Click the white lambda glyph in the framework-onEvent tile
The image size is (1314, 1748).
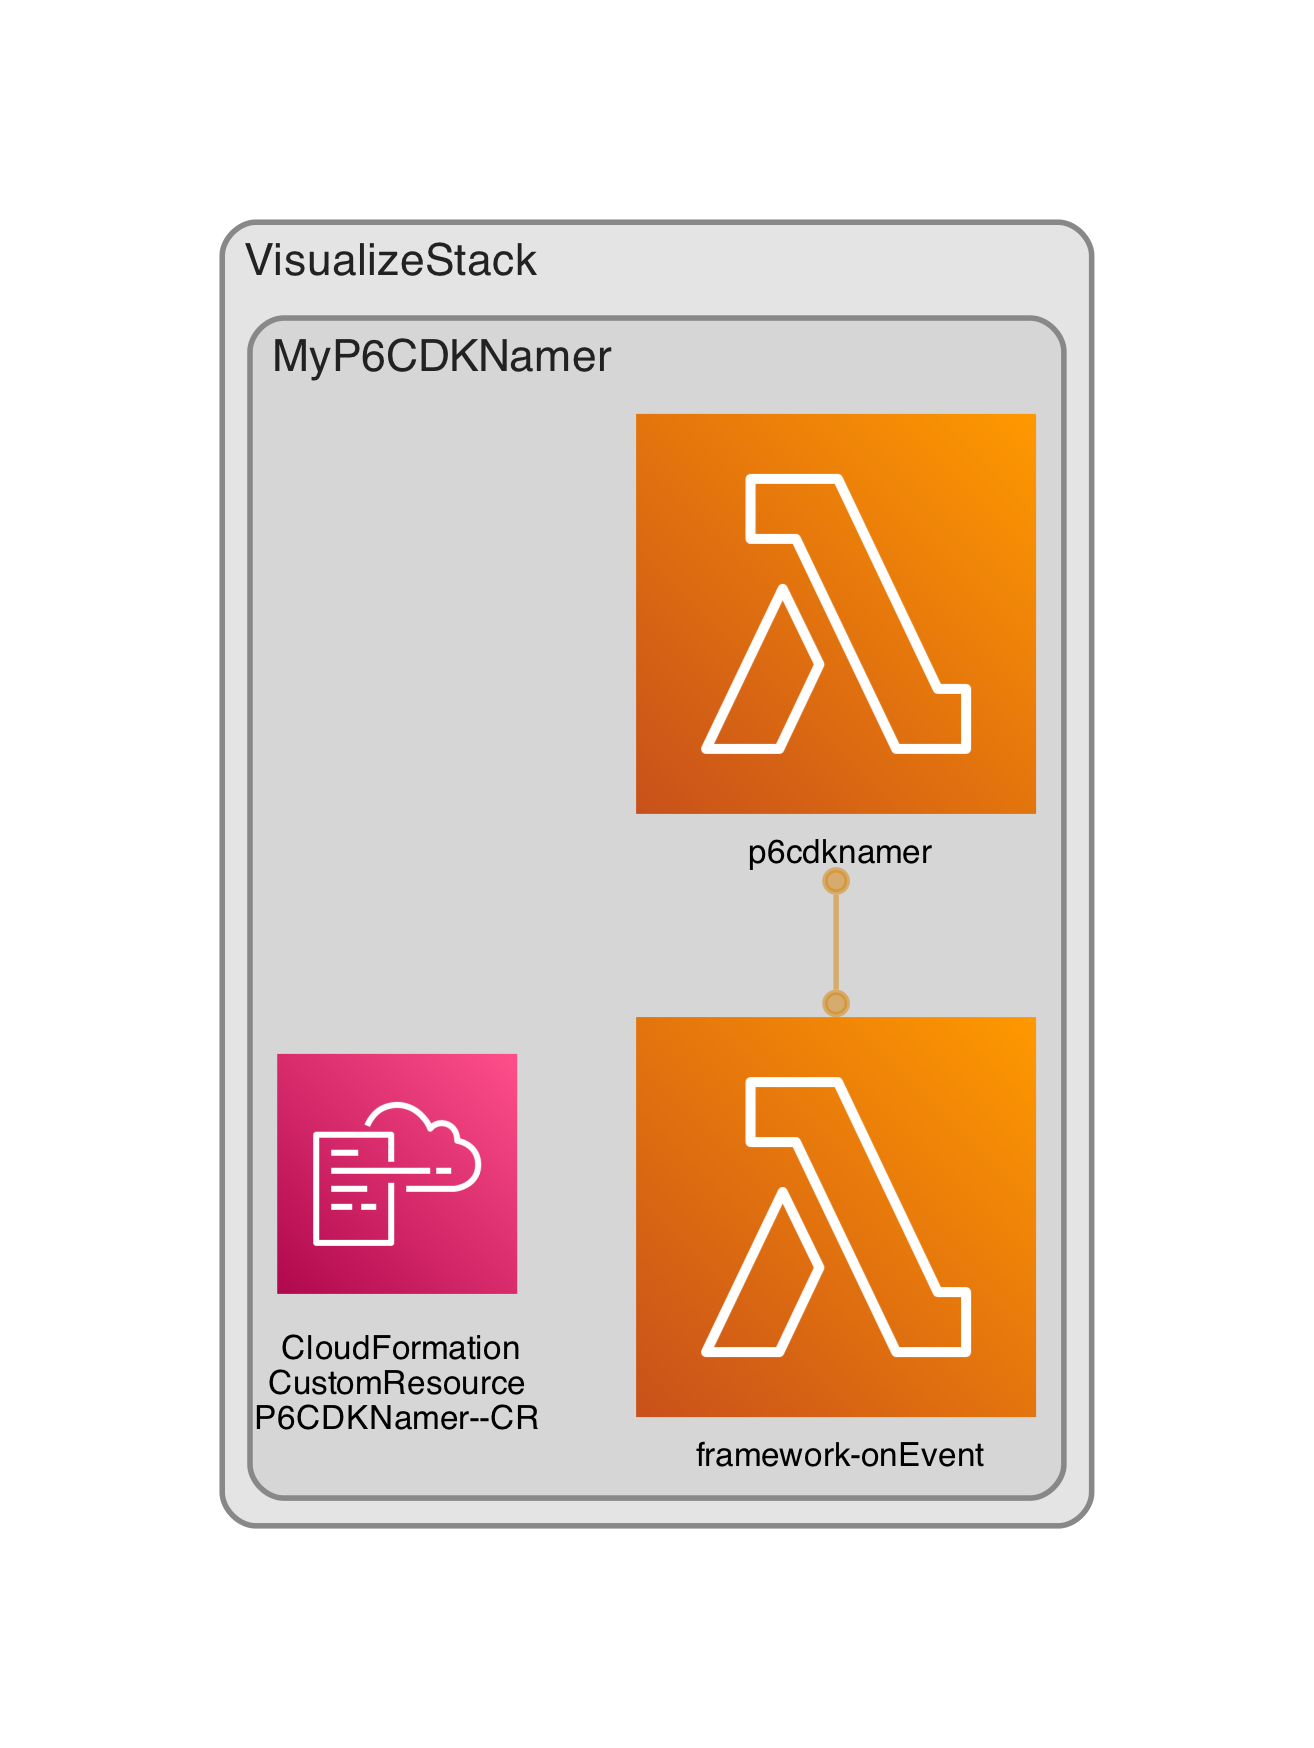pyautogui.click(x=836, y=1216)
